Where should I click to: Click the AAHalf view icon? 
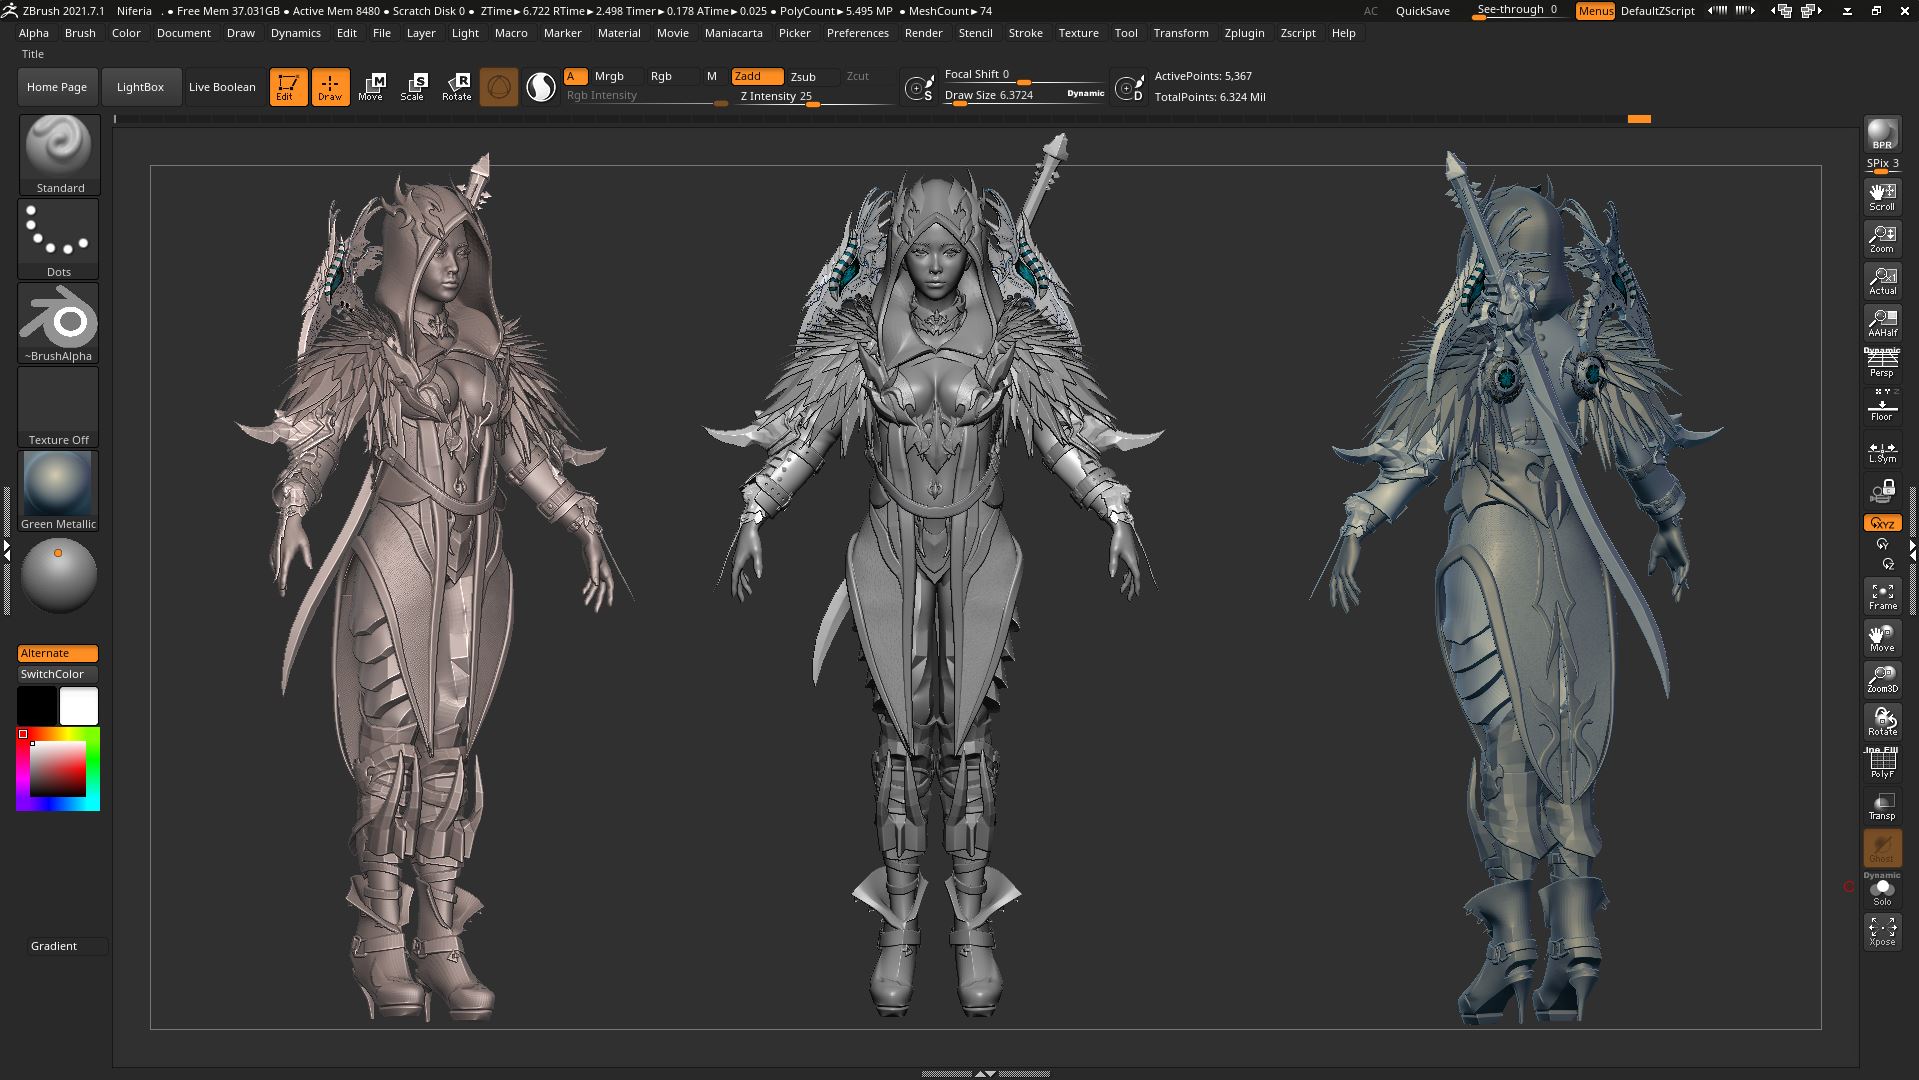[x=1882, y=322]
